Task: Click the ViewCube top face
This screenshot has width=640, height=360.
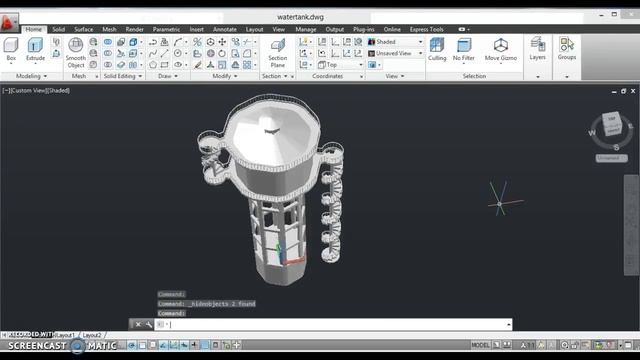Action: (x=611, y=119)
